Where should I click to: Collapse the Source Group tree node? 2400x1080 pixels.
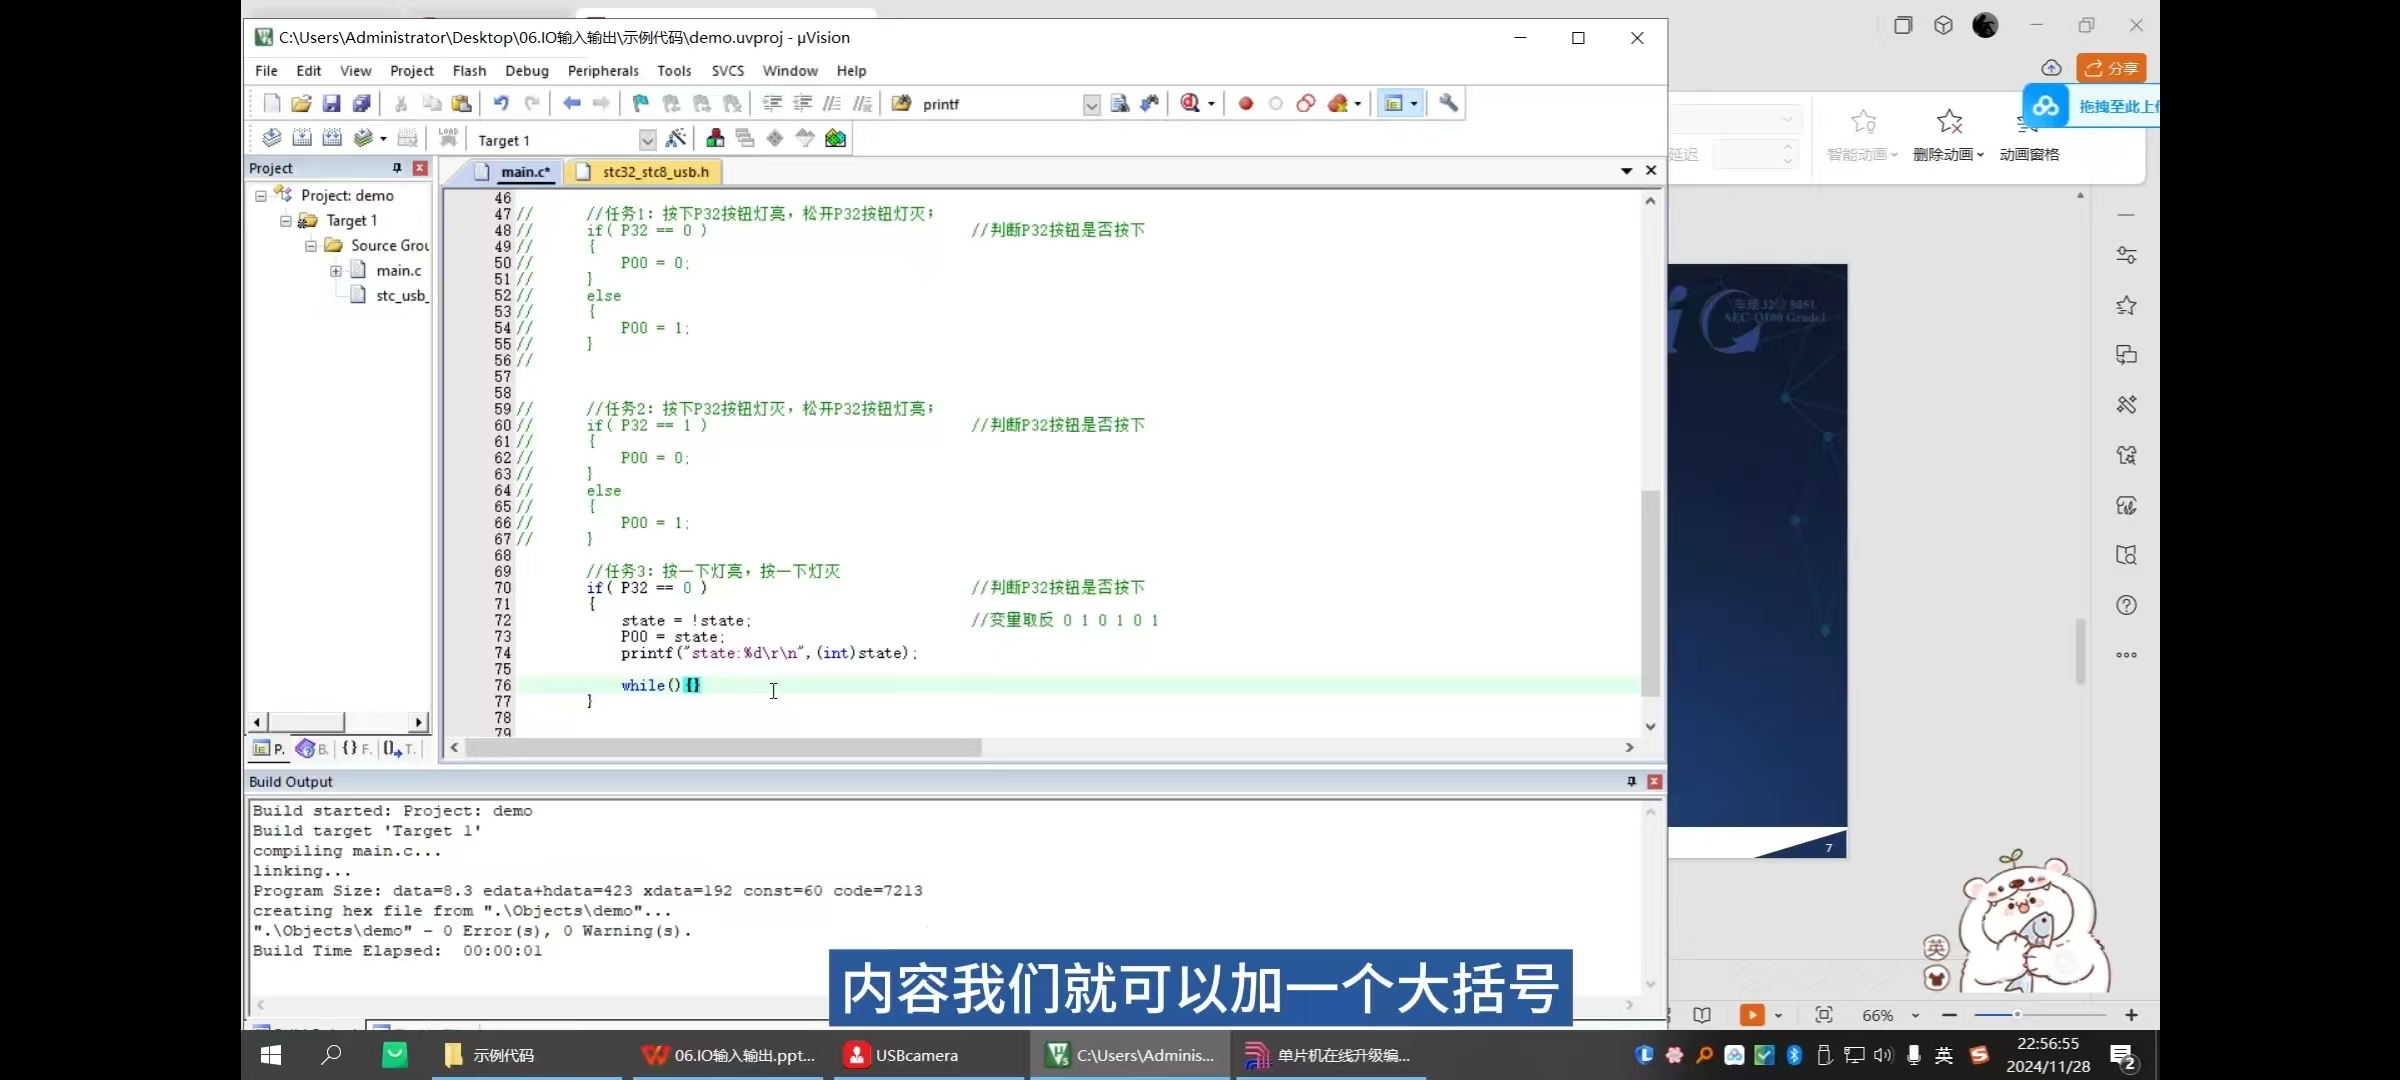(x=310, y=246)
